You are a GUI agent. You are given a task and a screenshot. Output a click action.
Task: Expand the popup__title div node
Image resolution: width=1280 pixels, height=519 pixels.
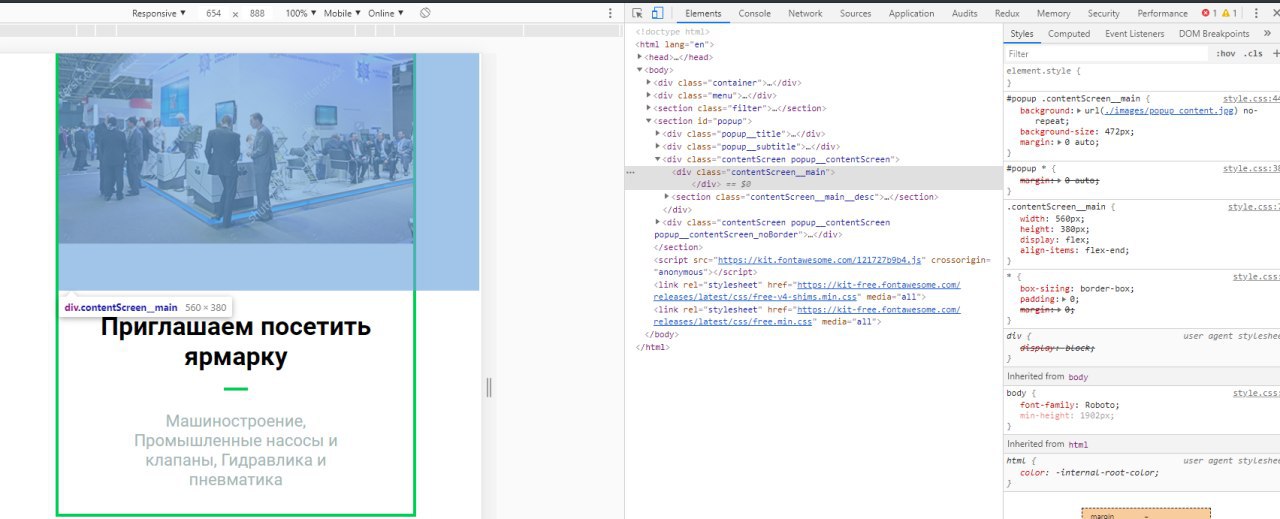(658, 134)
